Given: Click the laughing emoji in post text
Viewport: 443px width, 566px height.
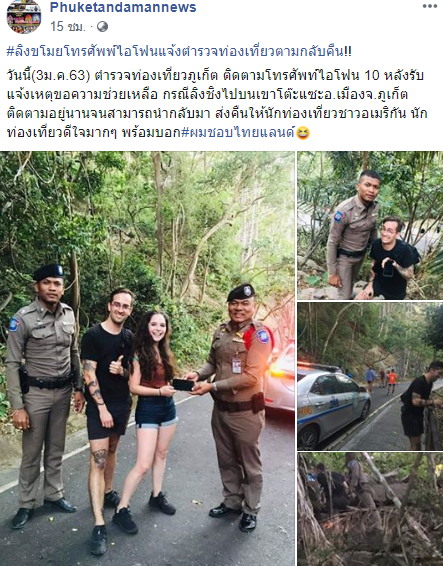Looking at the screenshot, I should [x=303, y=134].
